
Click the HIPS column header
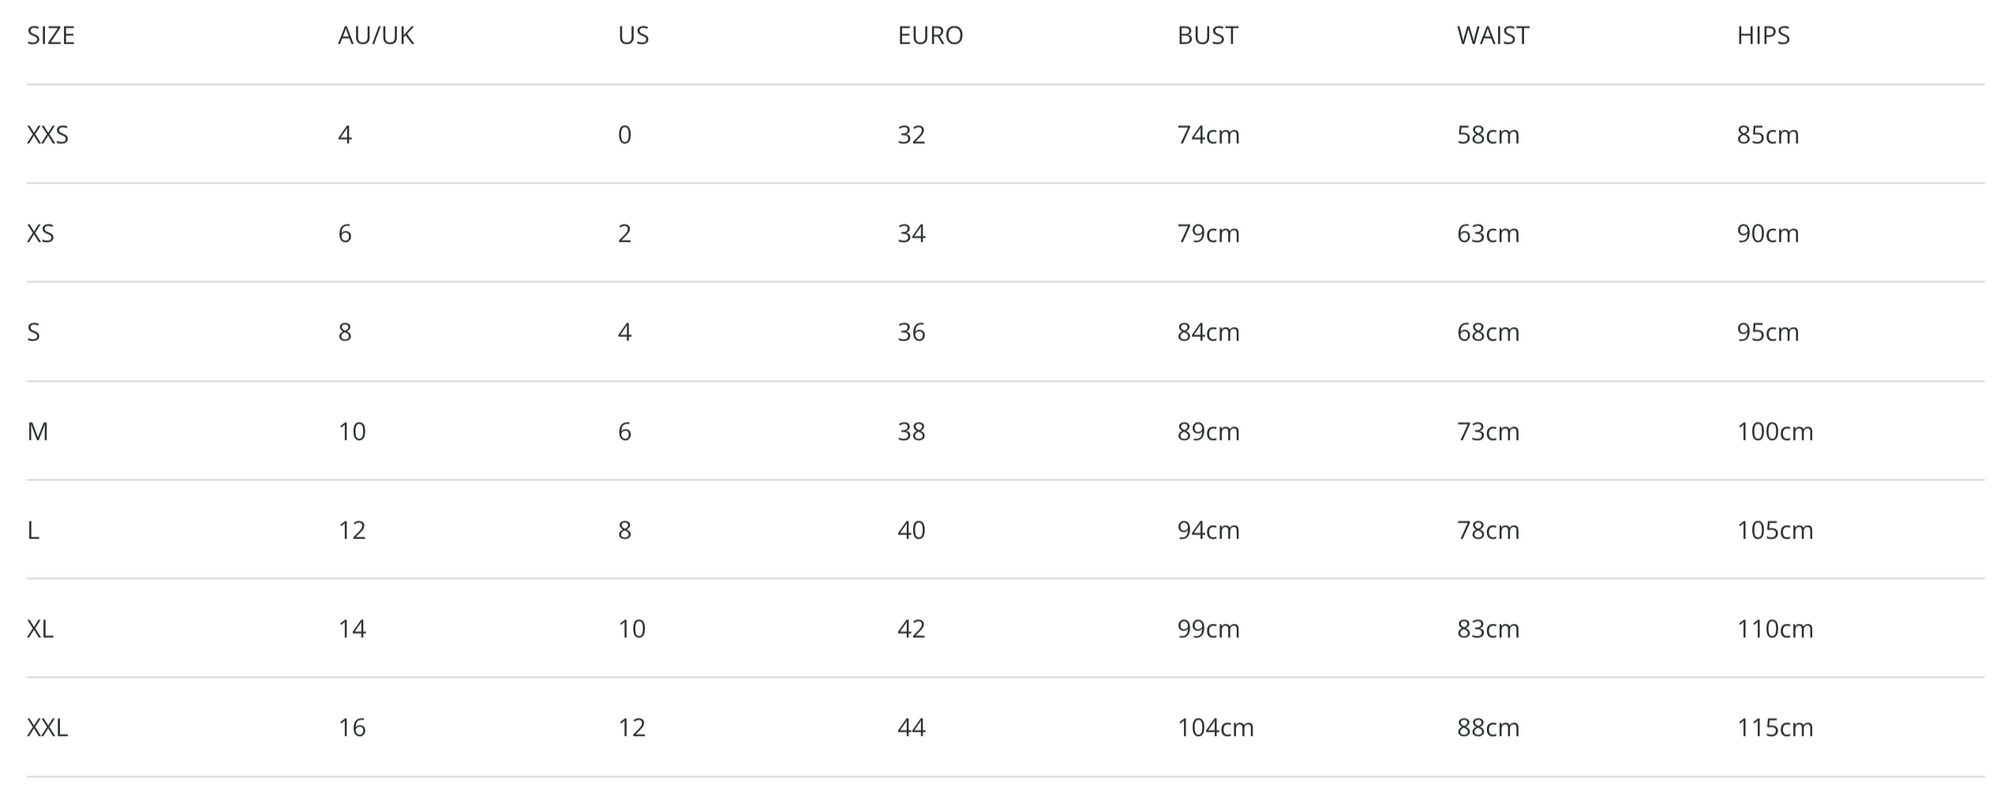[x=1763, y=36]
